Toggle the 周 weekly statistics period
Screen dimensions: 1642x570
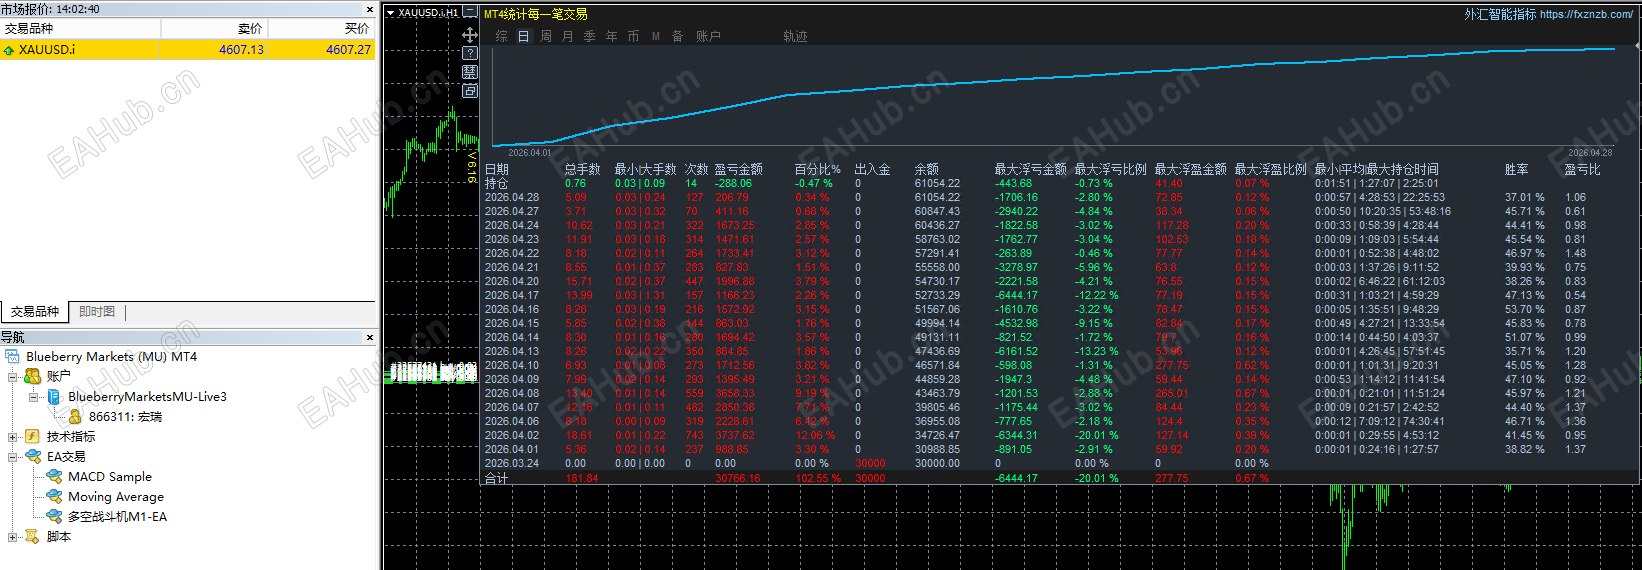click(546, 36)
